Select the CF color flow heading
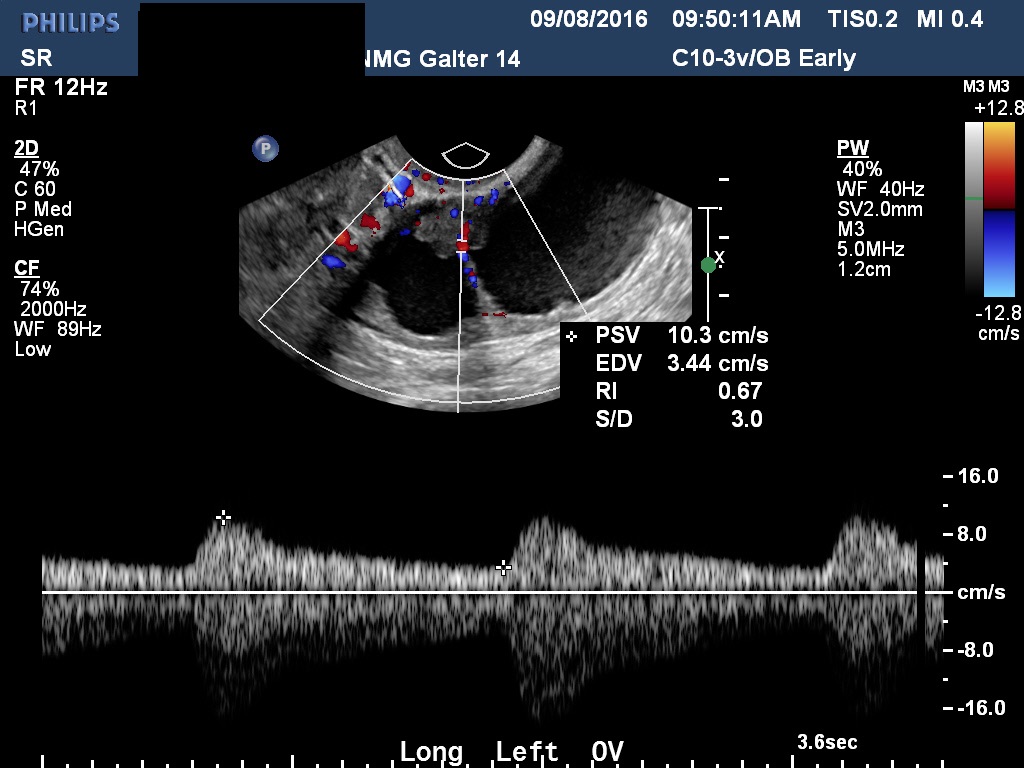1024x768 pixels. (x=27, y=268)
